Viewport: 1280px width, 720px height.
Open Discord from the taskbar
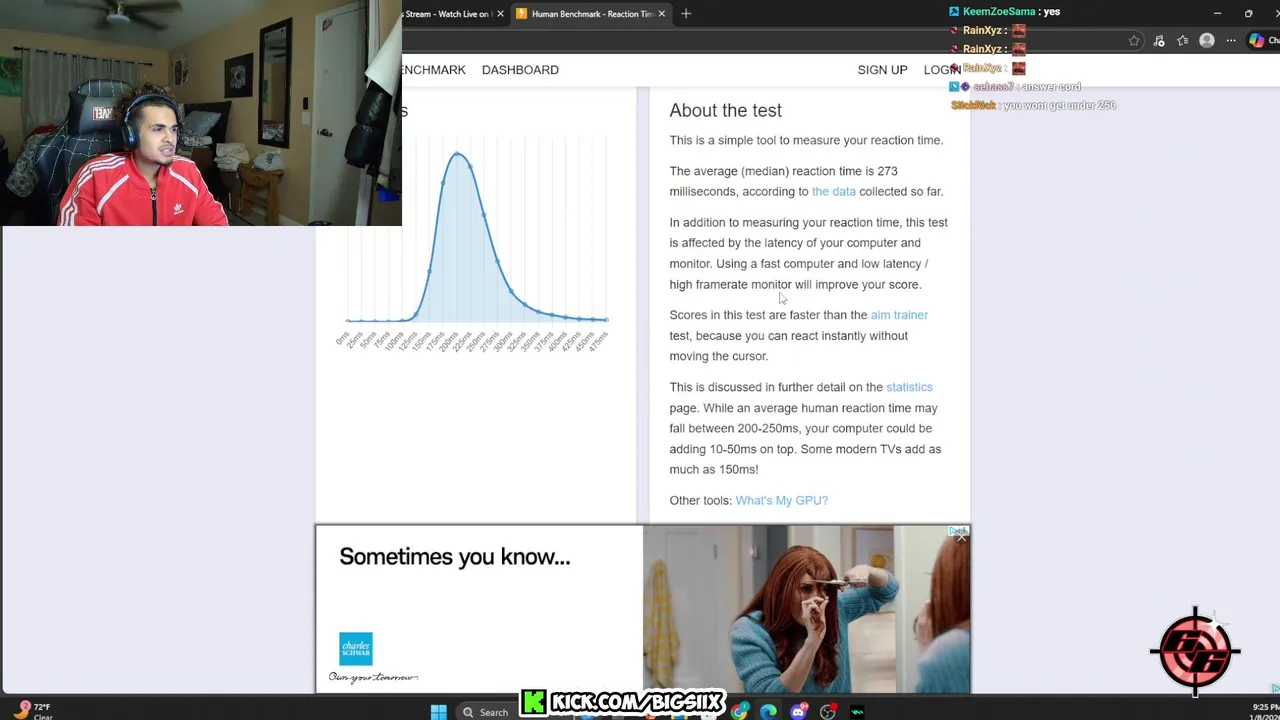pos(798,712)
